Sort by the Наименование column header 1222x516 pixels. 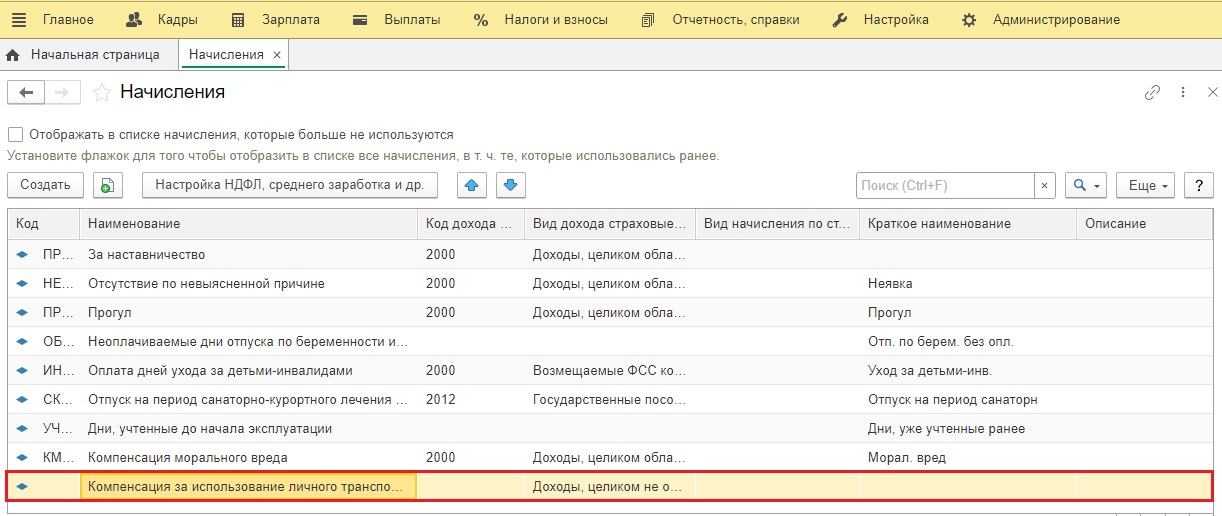click(248, 224)
